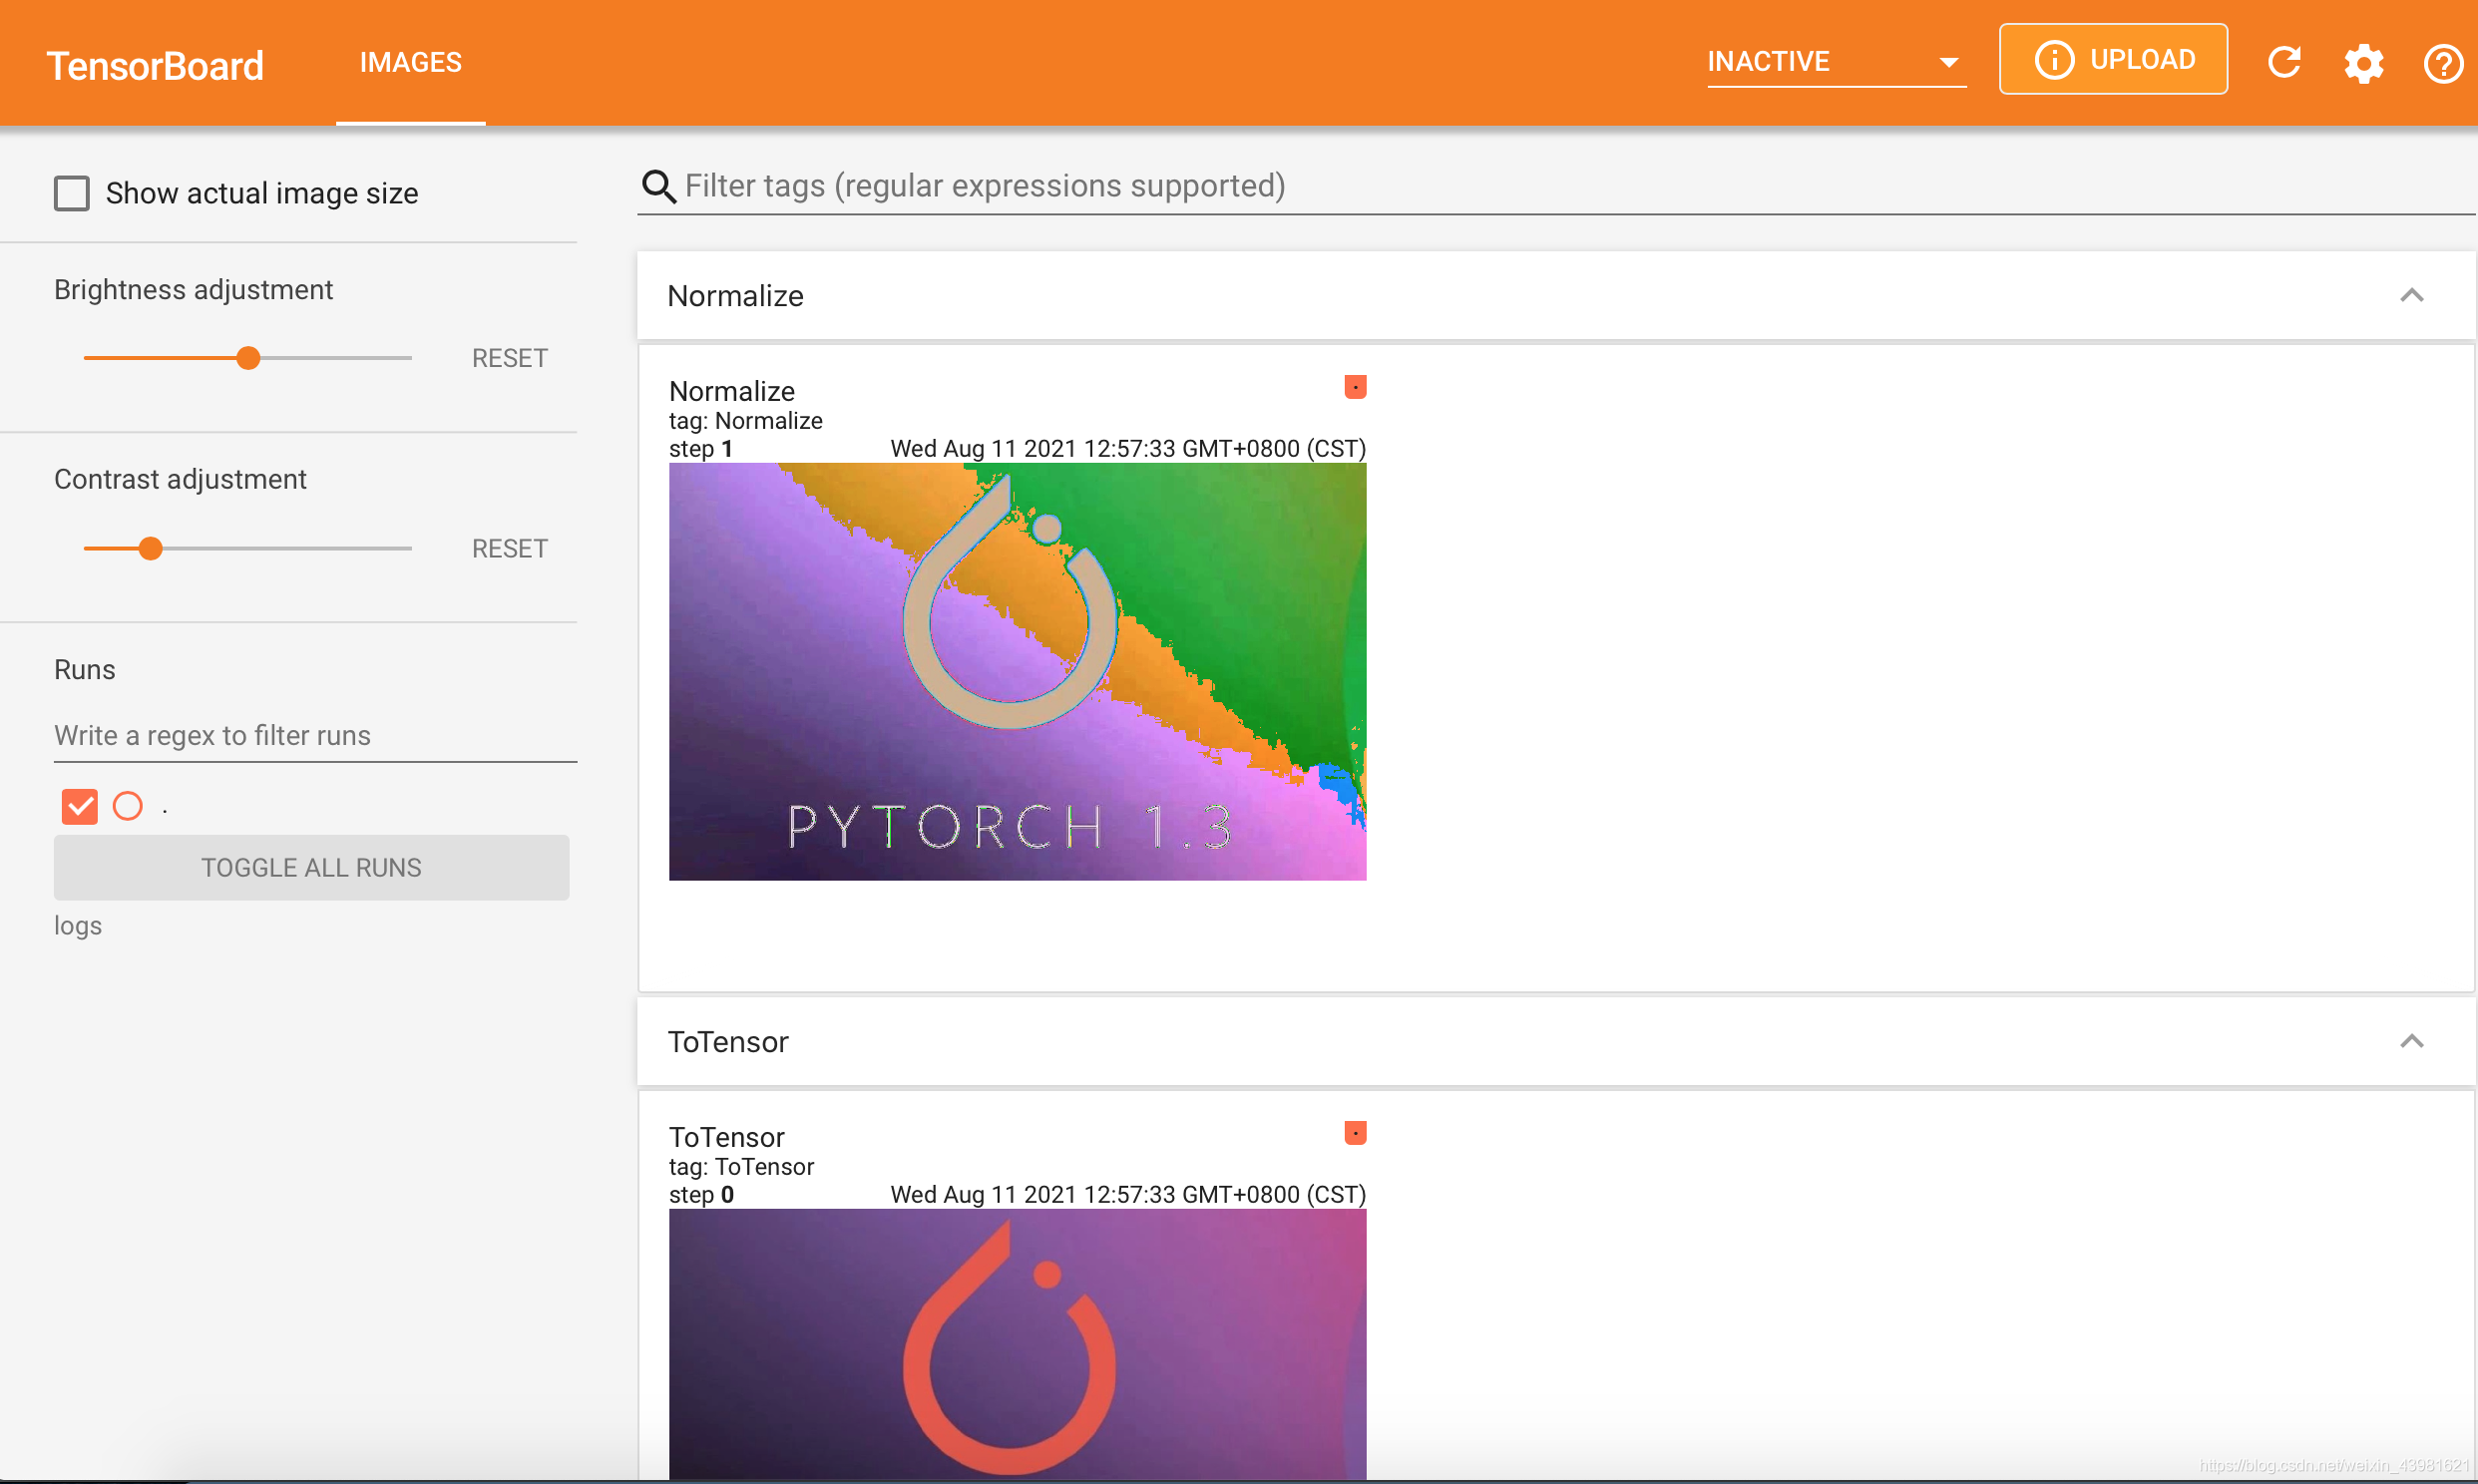2478x1484 pixels.
Task: Click the TensorBoard refresh icon
Action: (x=2285, y=62)
